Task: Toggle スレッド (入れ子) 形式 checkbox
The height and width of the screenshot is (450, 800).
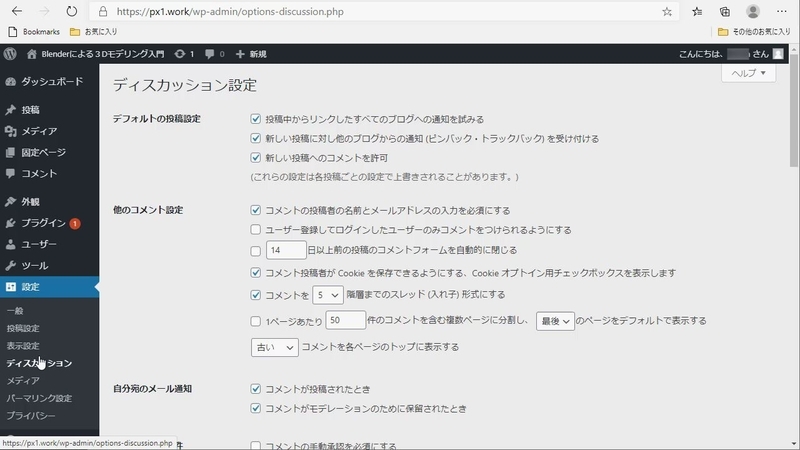Action: click(256, 295)
